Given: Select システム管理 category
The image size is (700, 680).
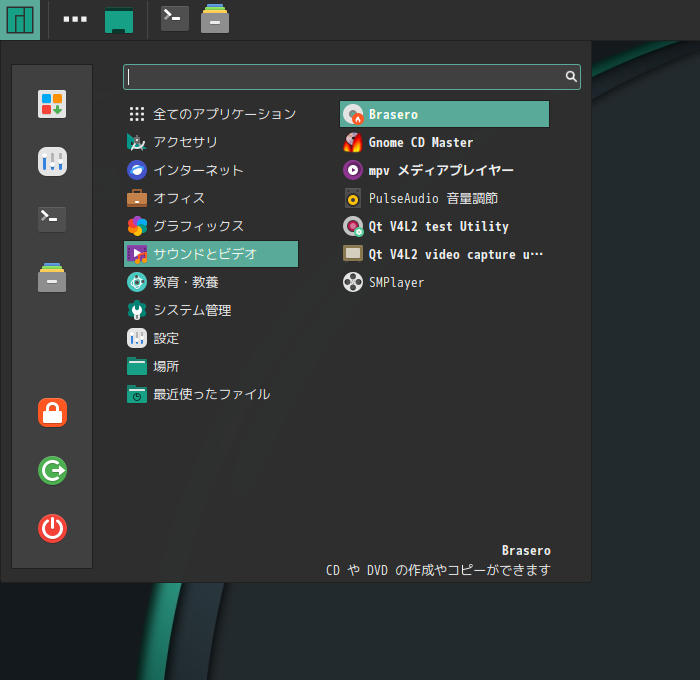Looking at the screenshot, I should pyautogui.click(x=211, y=310).
